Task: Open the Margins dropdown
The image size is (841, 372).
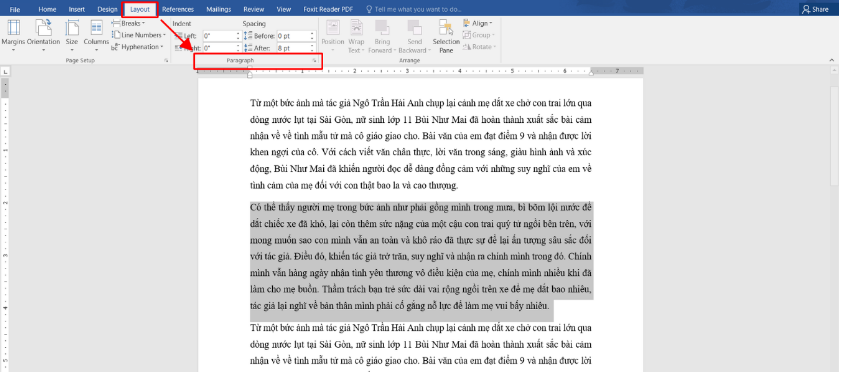Action: 12,35
